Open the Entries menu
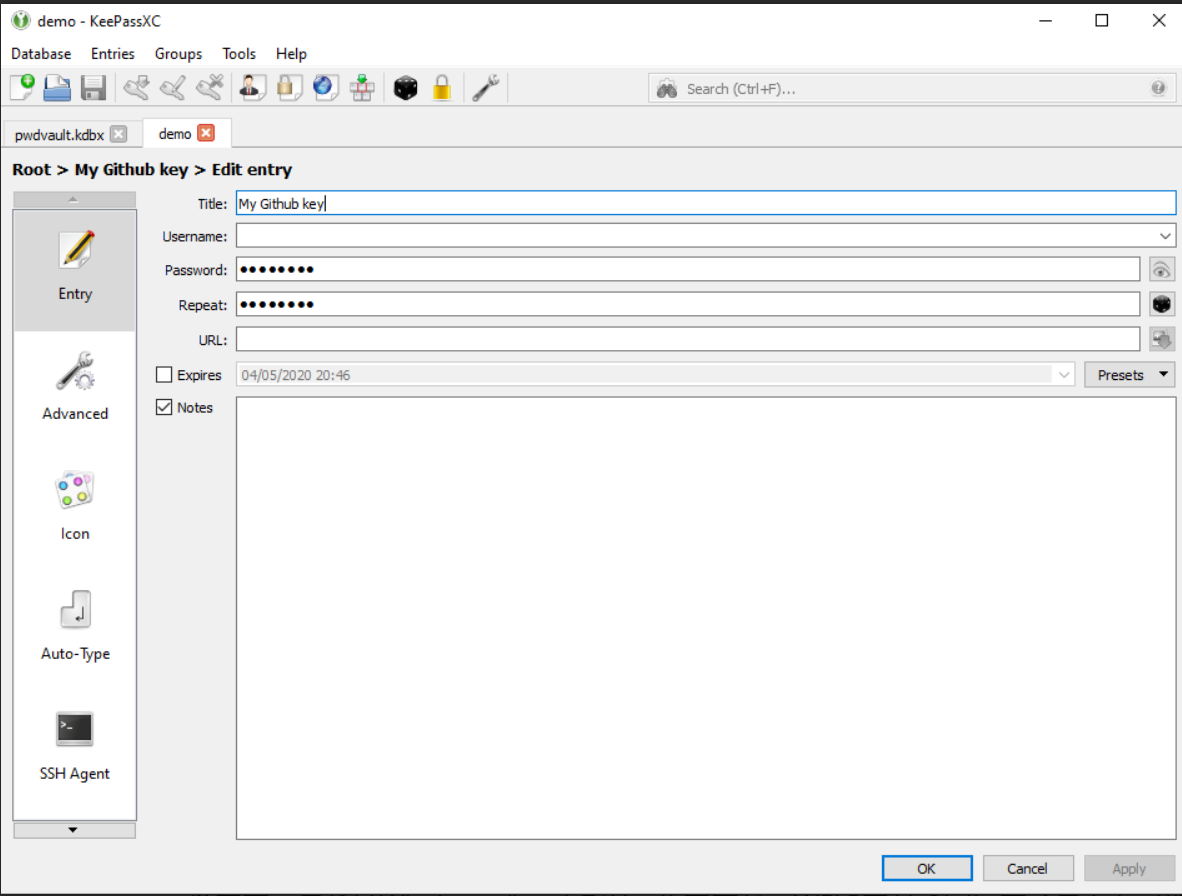 [x=112, y=54]
